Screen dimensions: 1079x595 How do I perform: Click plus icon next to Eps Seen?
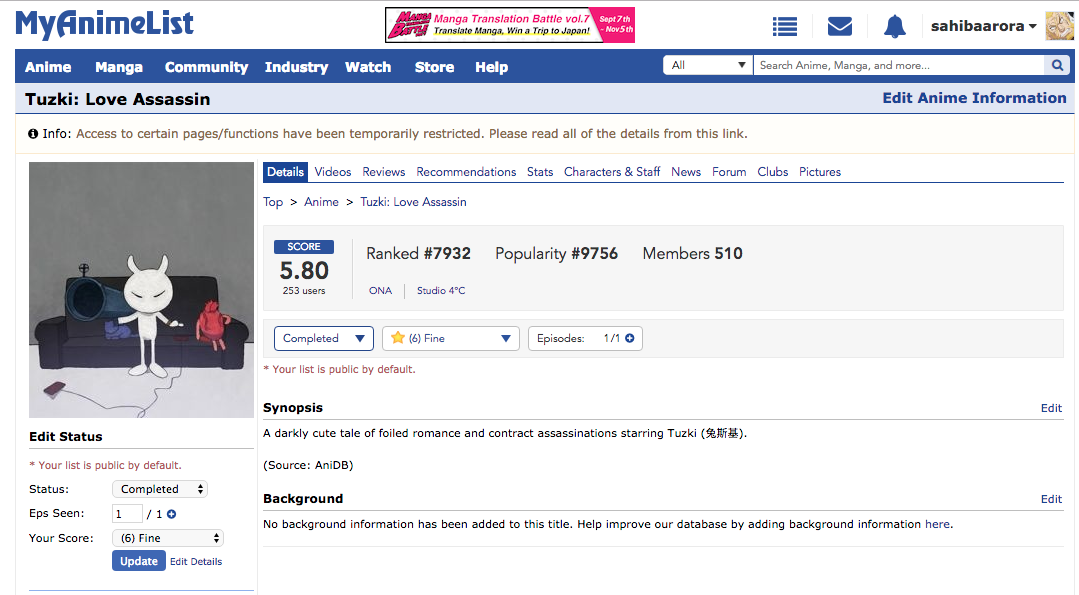(x=171, y=514)
